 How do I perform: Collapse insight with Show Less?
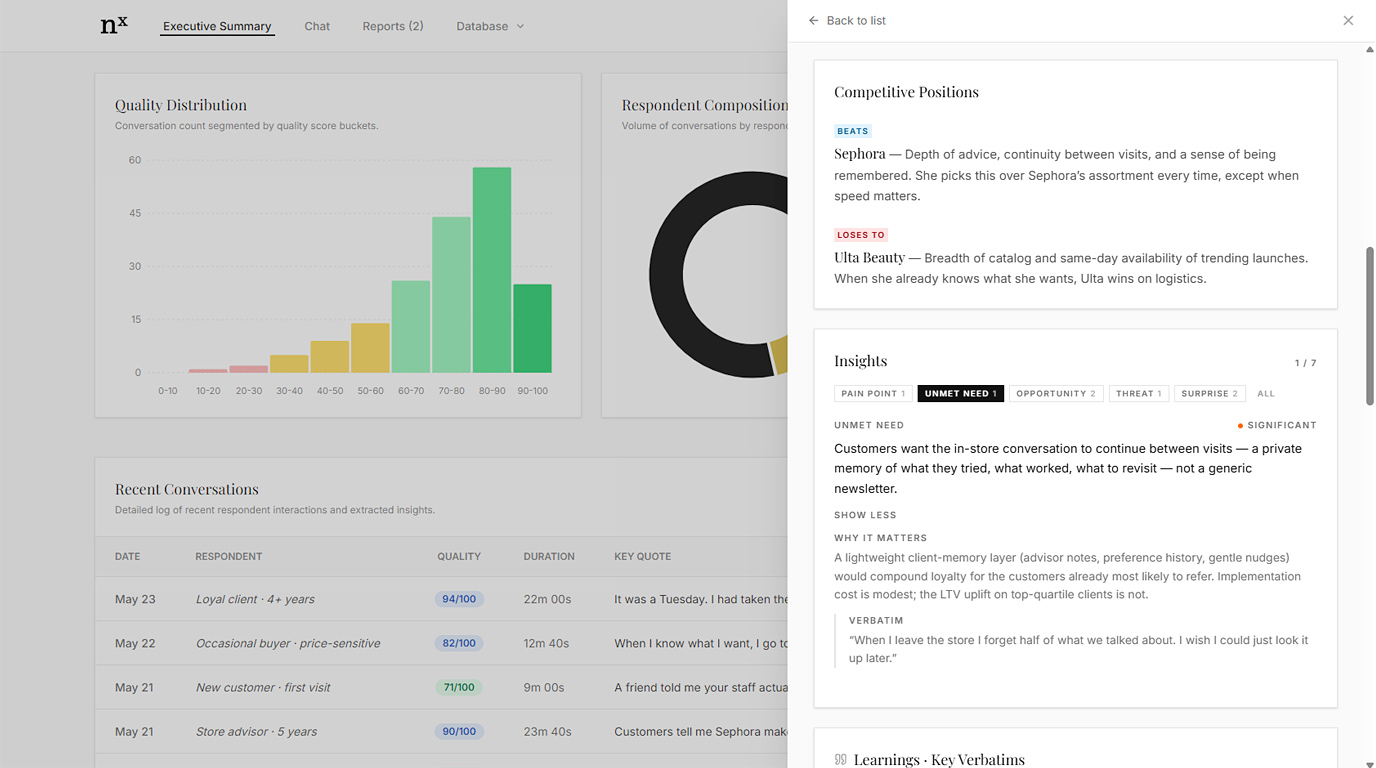point(865,515)
